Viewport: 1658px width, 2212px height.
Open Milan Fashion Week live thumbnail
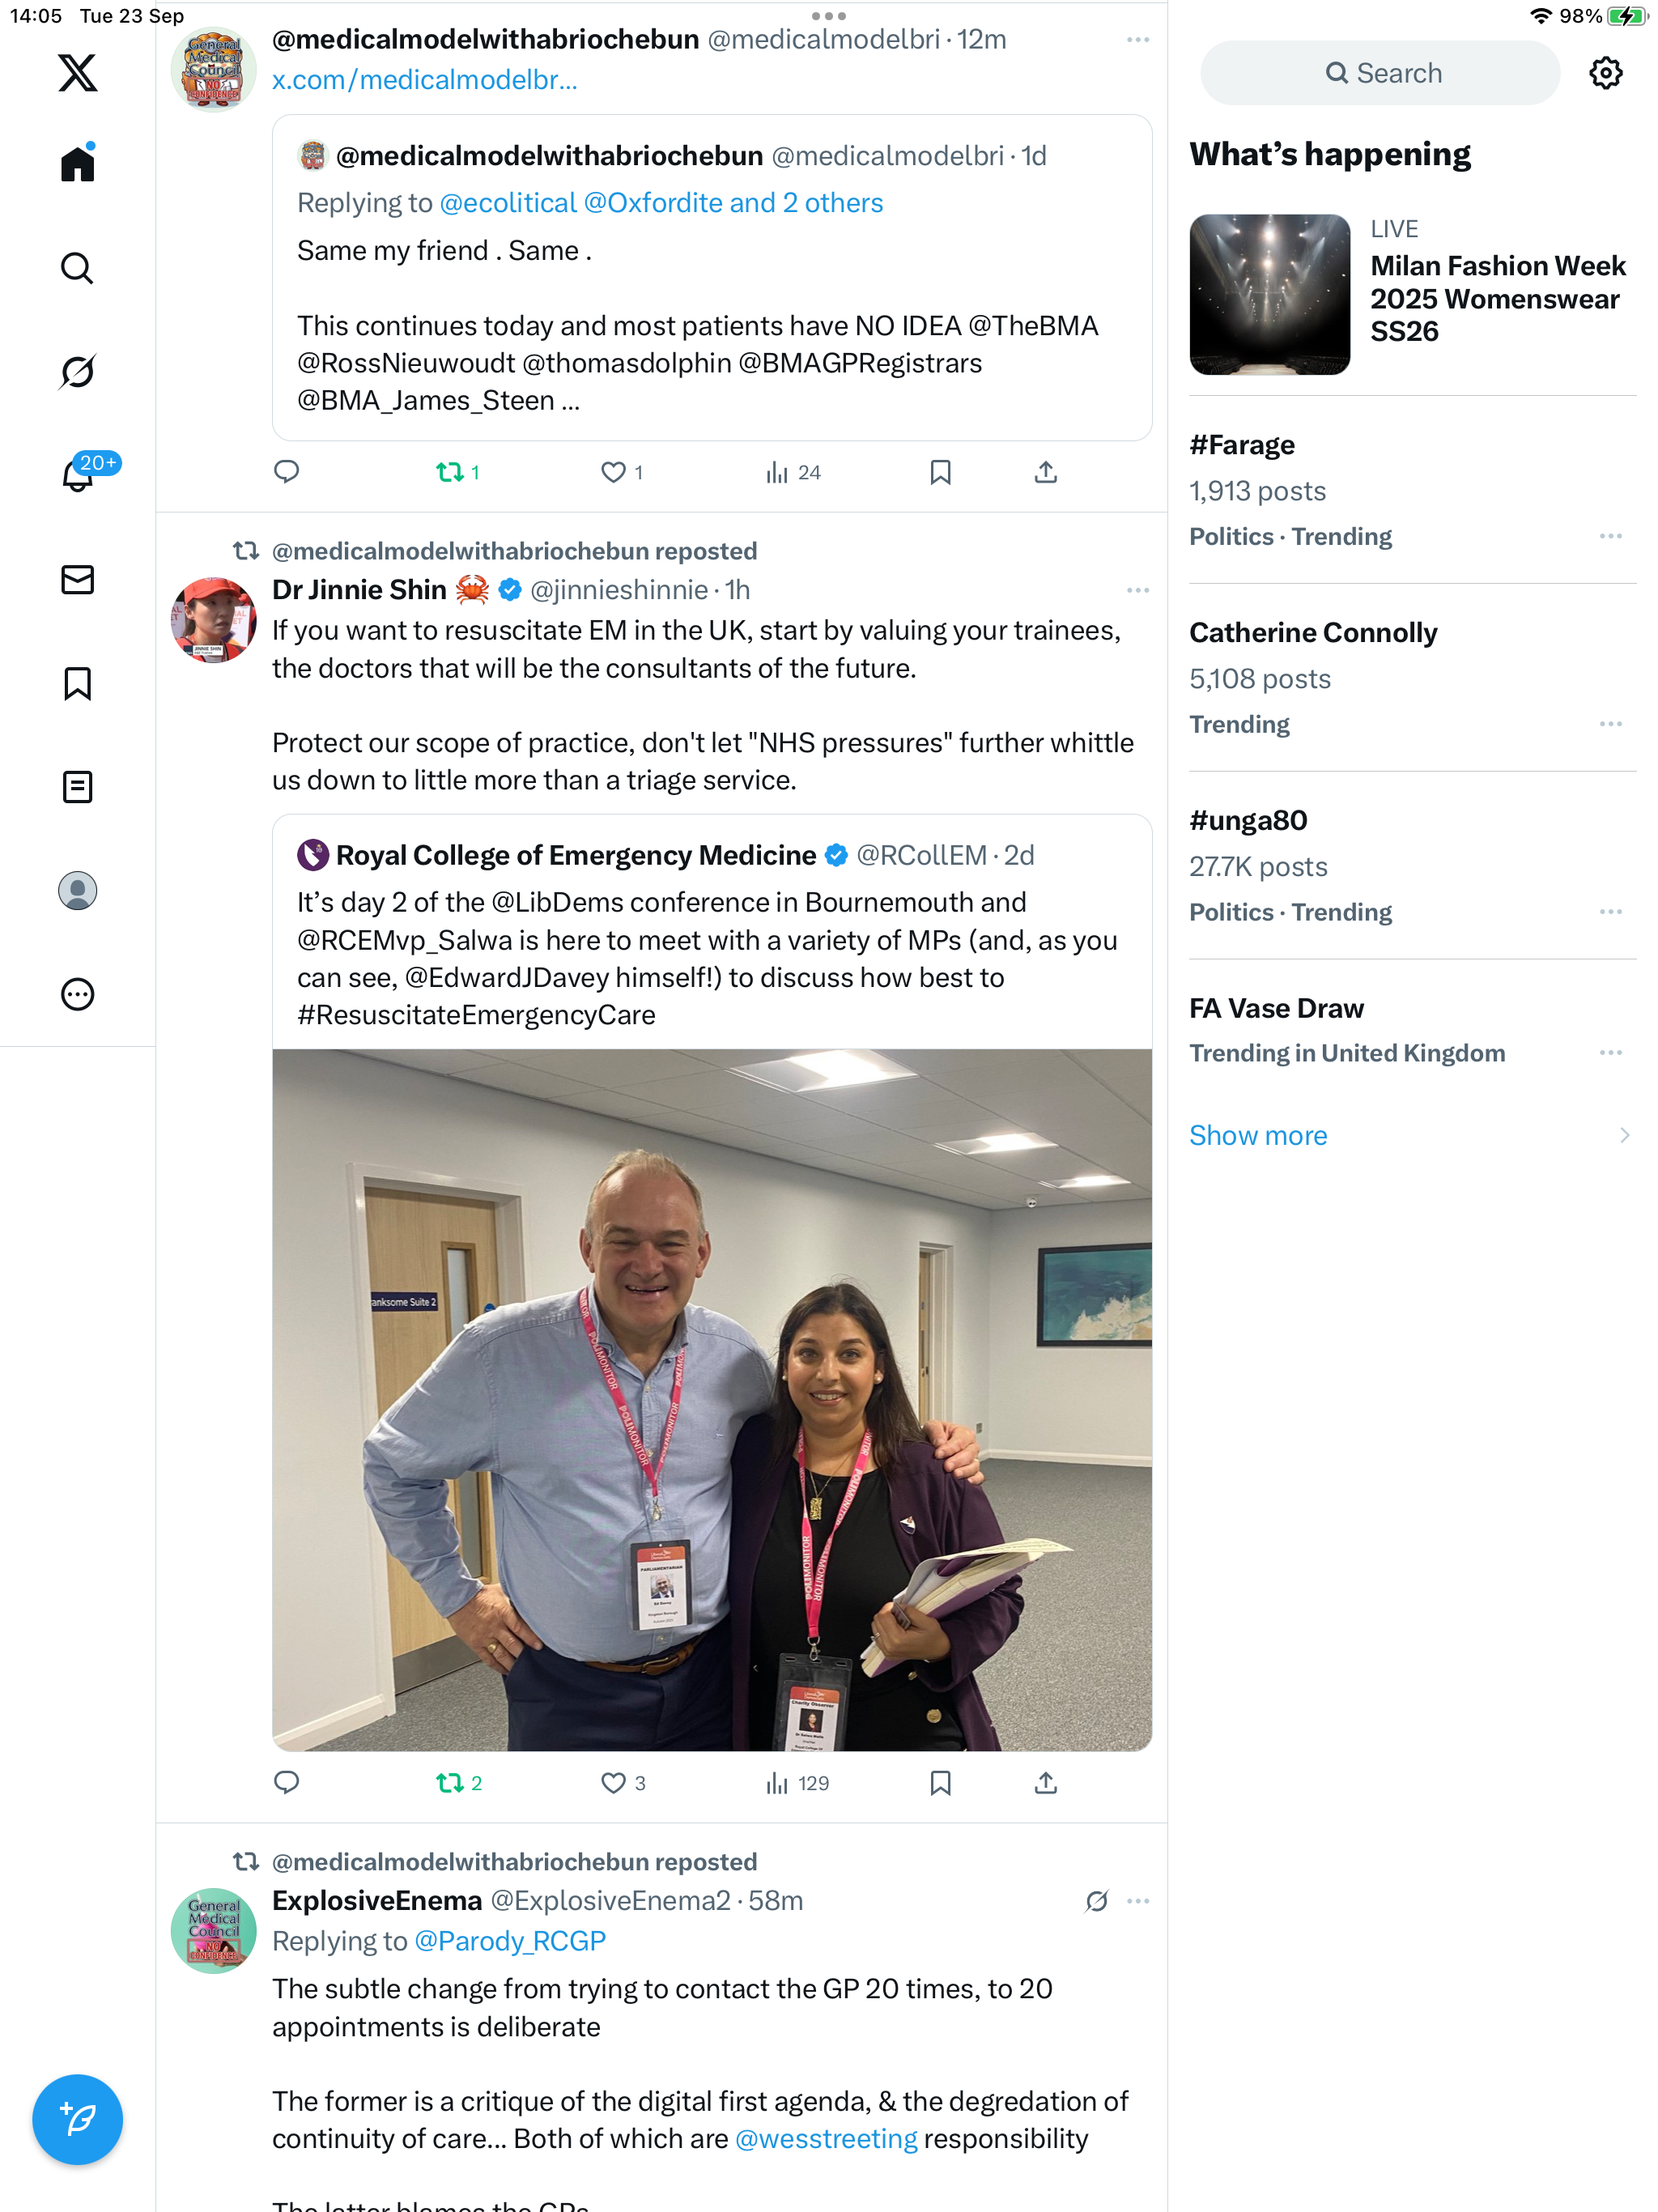(x=1269, y=294)
